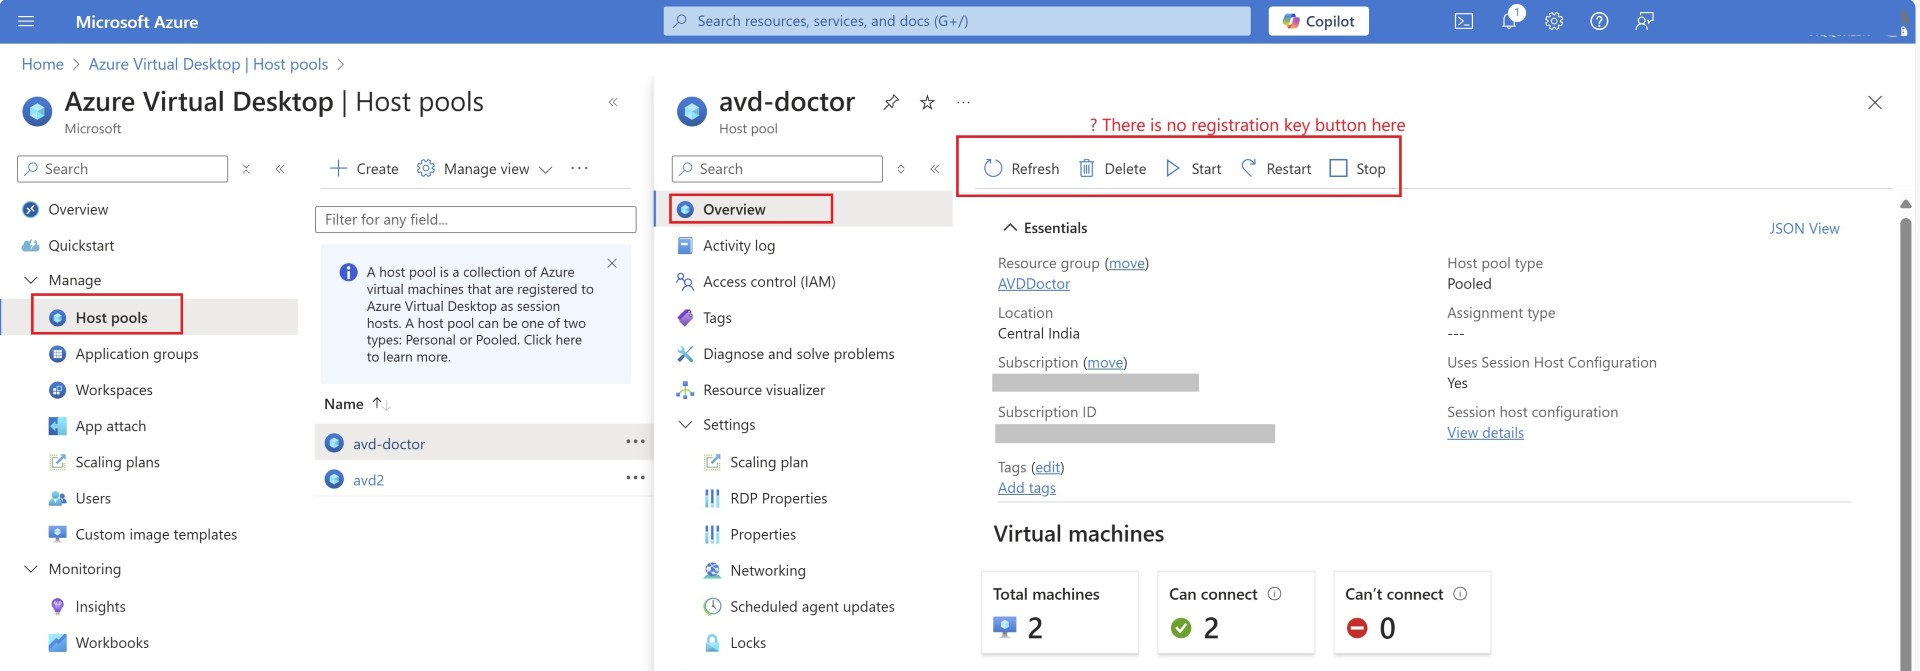The height and width of the screenshot is (671, 1920).
Task: Launch Copilot from the header
Action: [x=1318, y=21]
